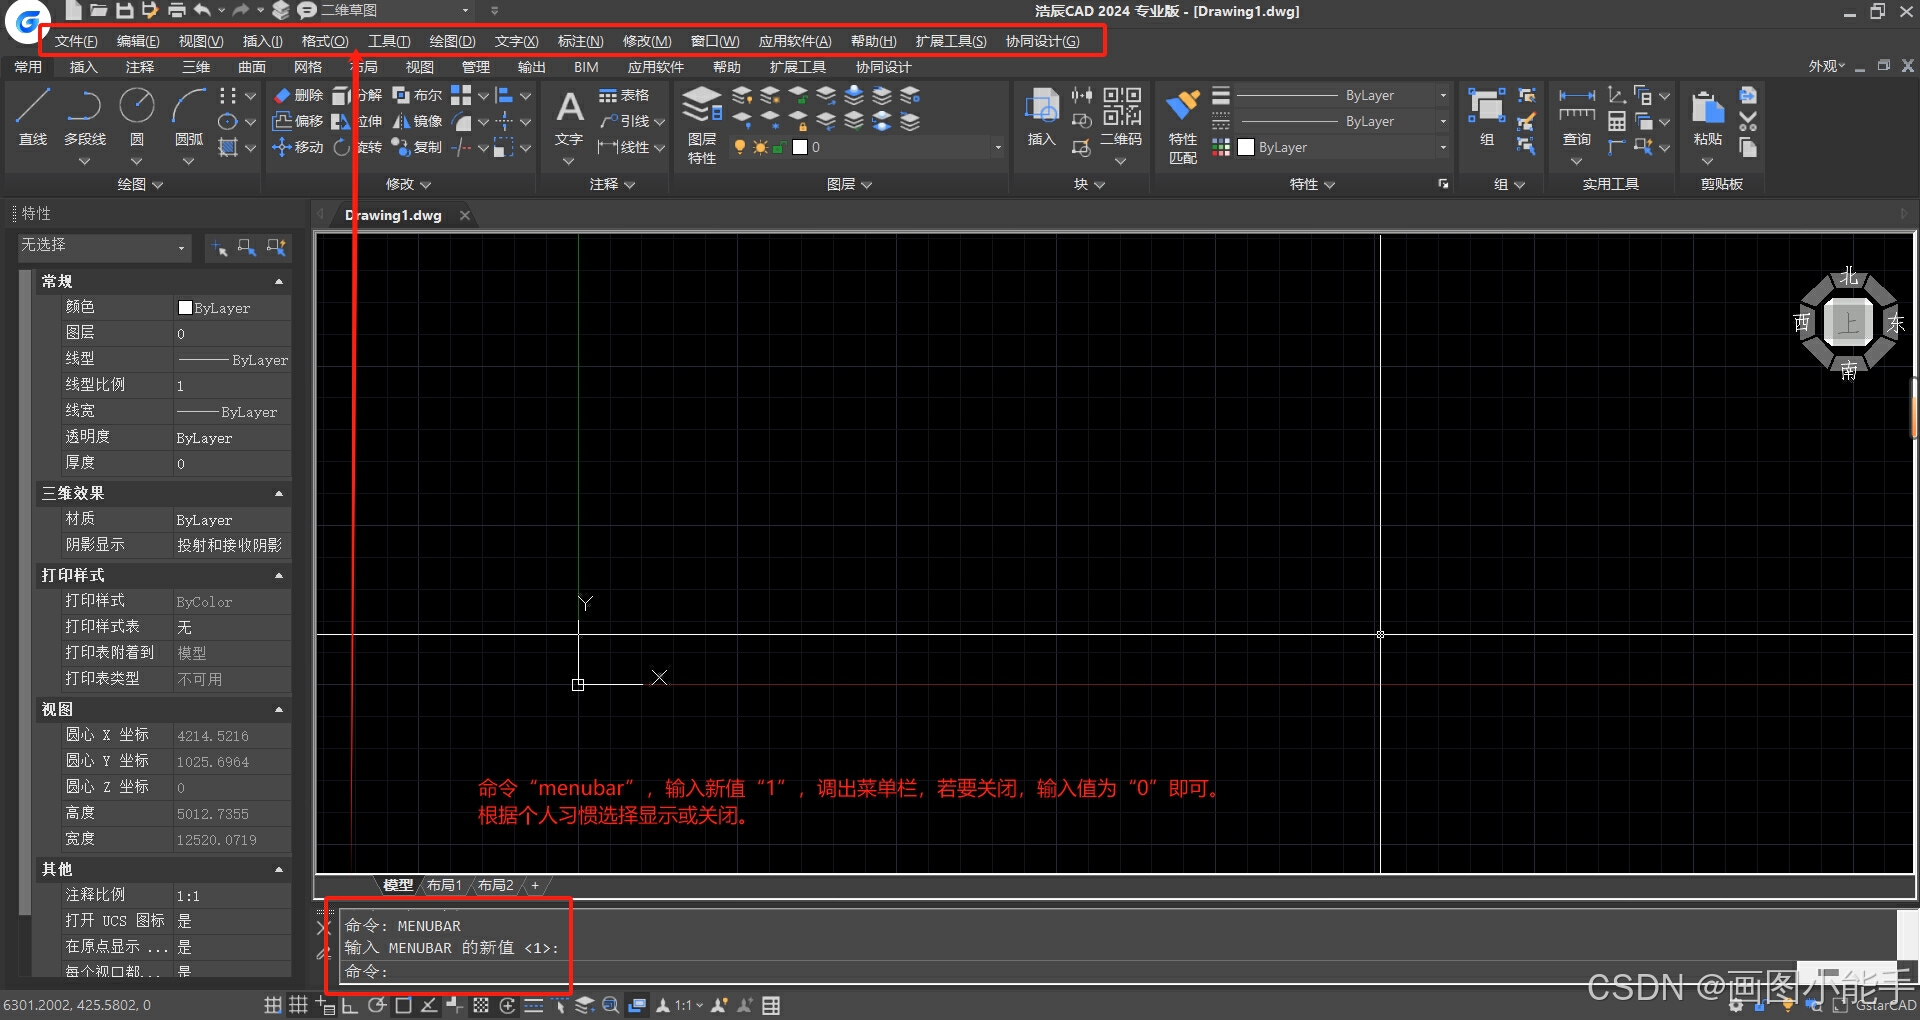The width and height of the screenshot is (1920, 1020).
Task: Switch to the 三维 ribbon tab
Action: [196, 67]
